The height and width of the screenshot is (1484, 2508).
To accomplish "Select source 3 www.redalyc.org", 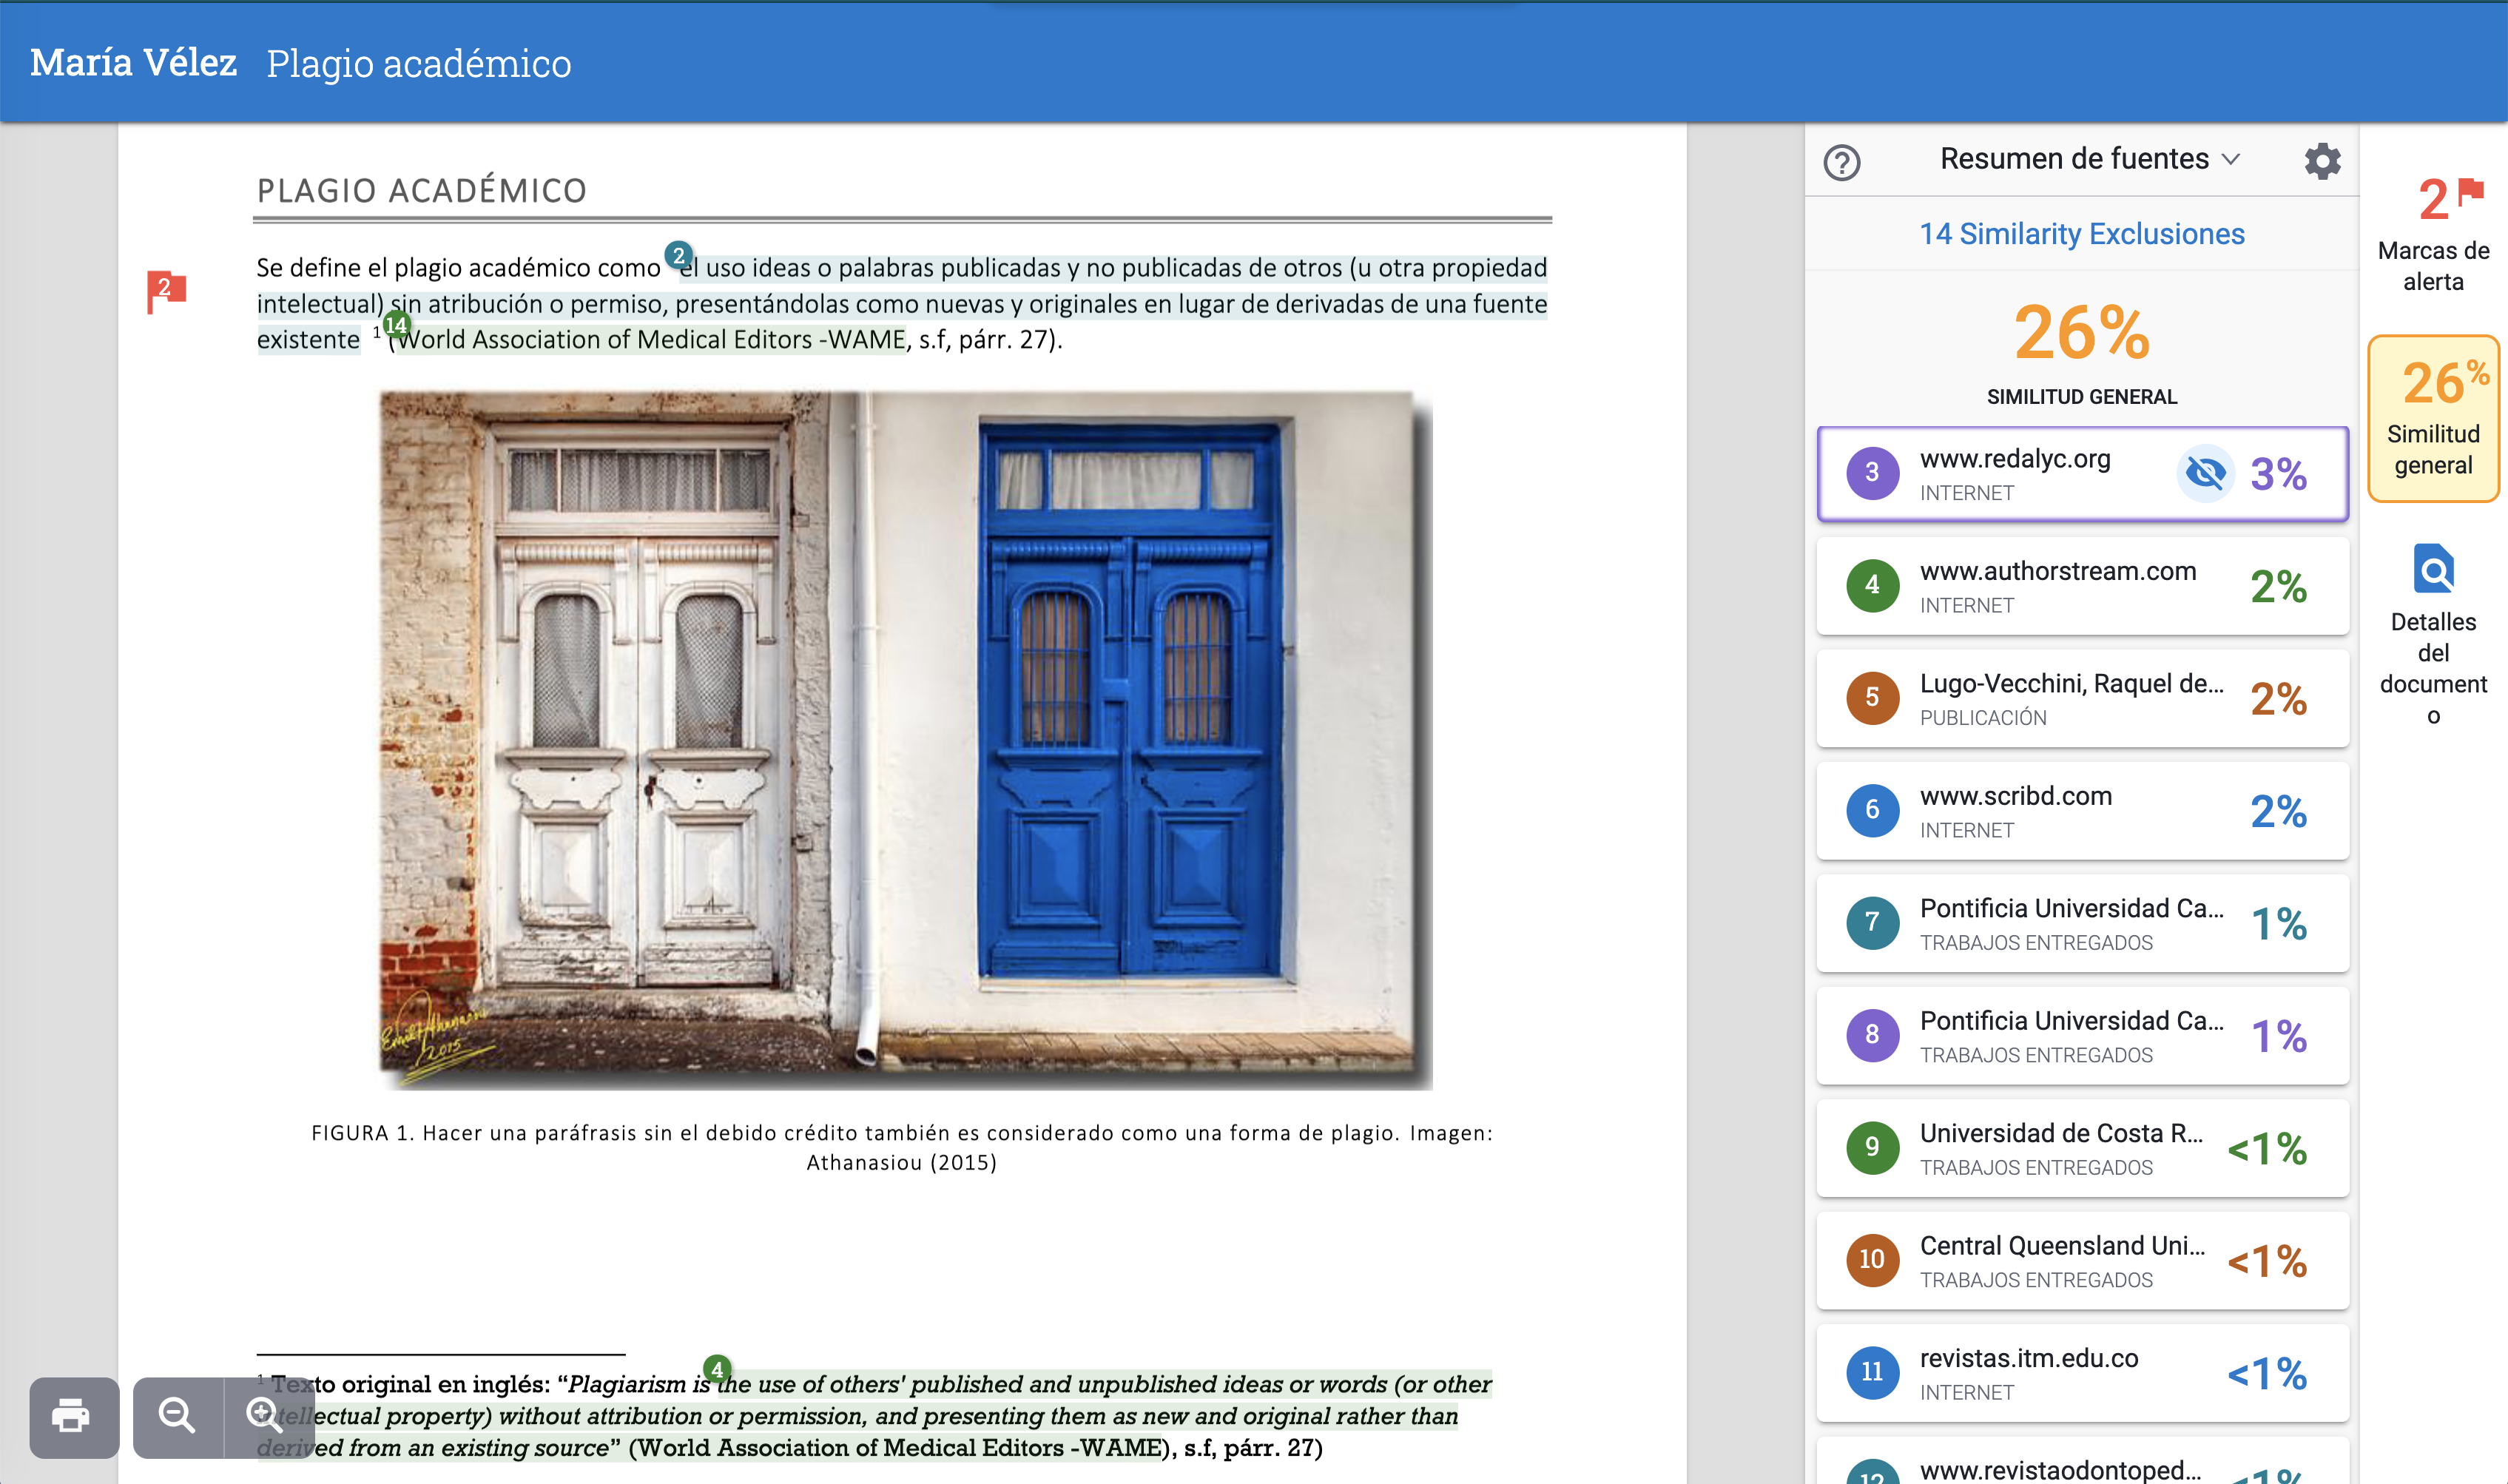I will coord(2082,474).
